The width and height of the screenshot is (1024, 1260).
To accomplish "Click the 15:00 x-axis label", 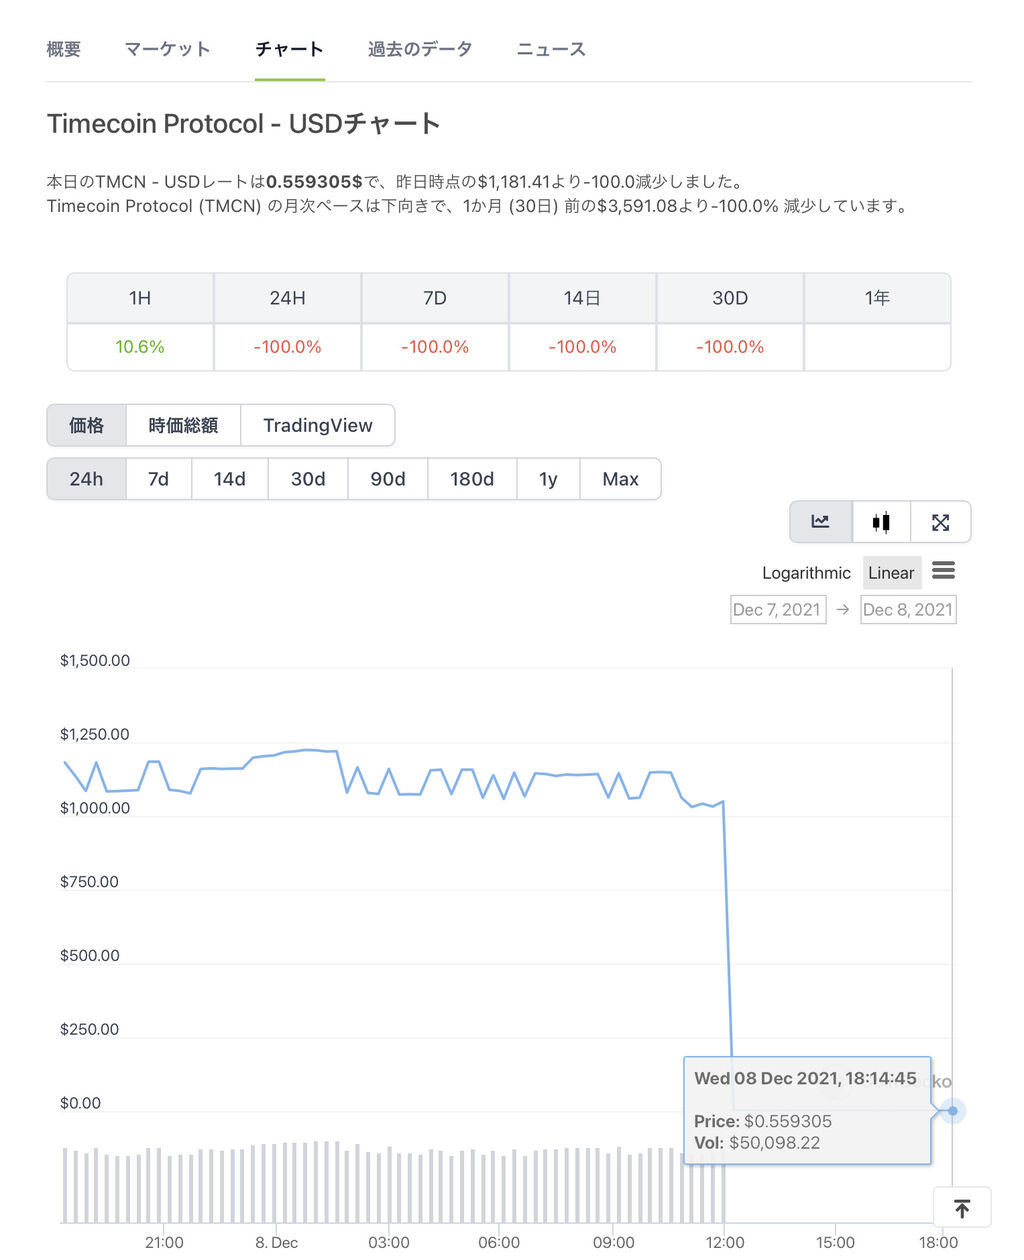I will (x=835, y=1242).
